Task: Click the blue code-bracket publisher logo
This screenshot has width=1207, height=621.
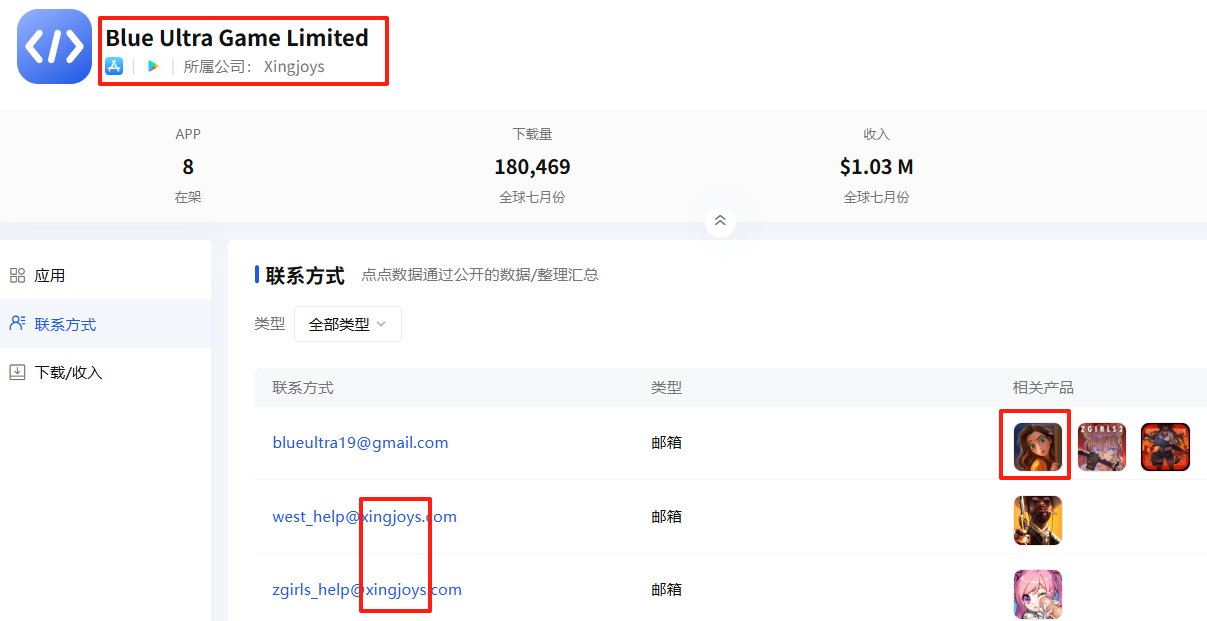Action: pyautogui.click(x=54, y=46)
